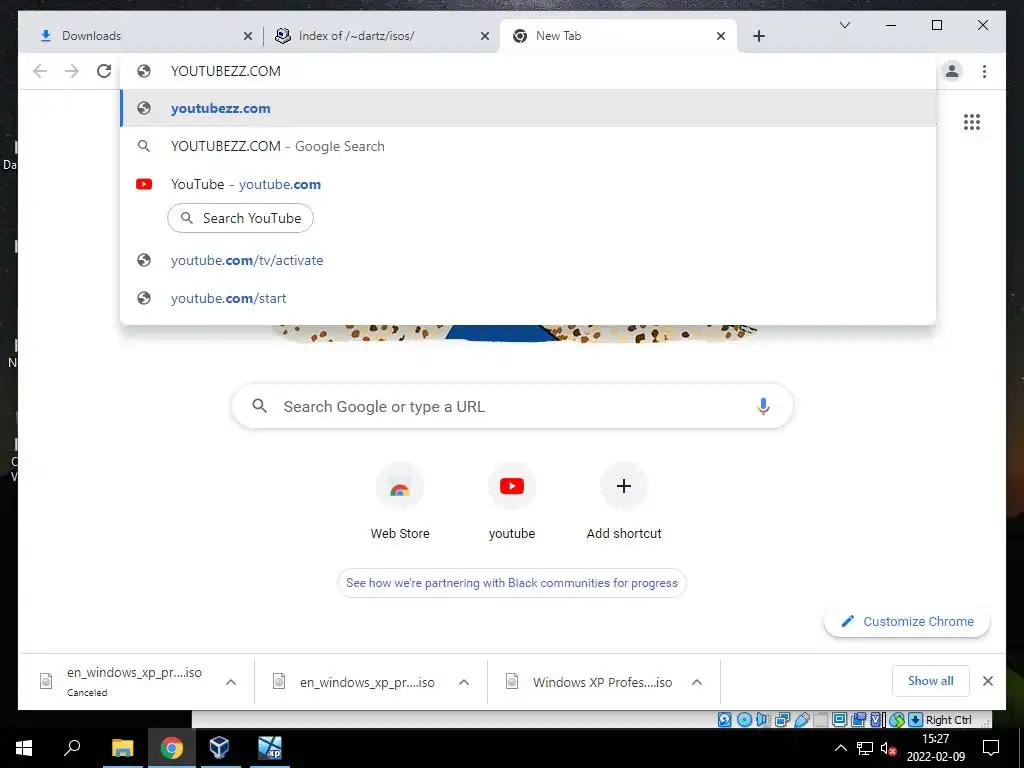Select the youtube.com/start suggestion

[528, 298]
